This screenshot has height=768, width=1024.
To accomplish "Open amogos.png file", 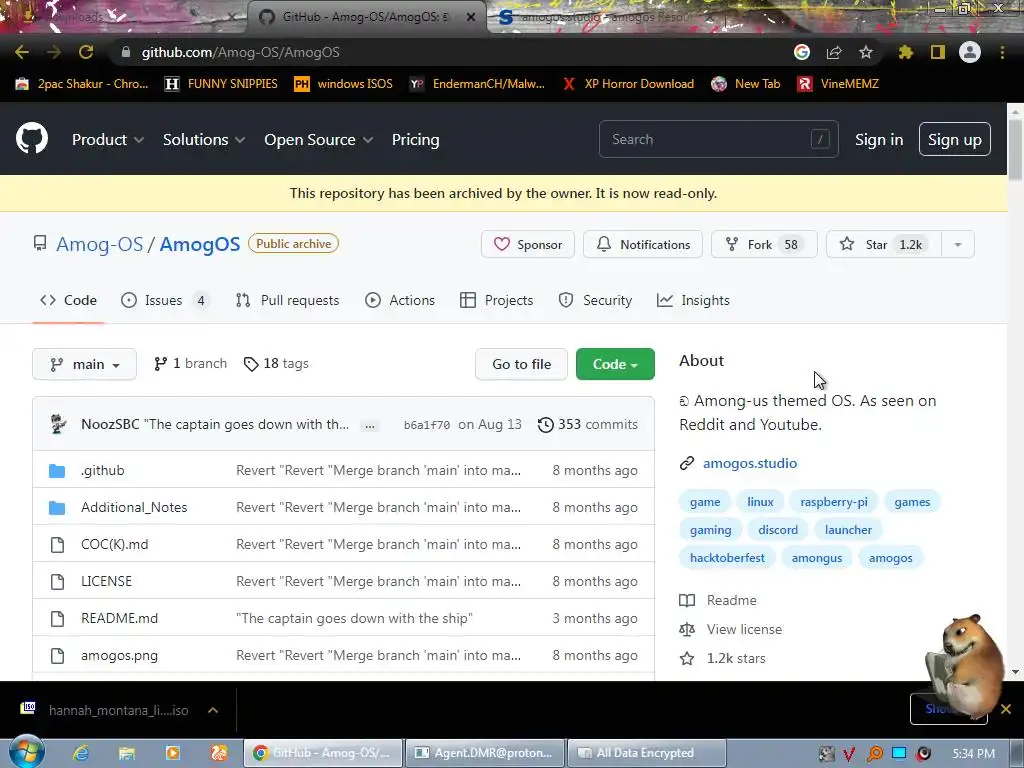I will click(x=120, y=656).
